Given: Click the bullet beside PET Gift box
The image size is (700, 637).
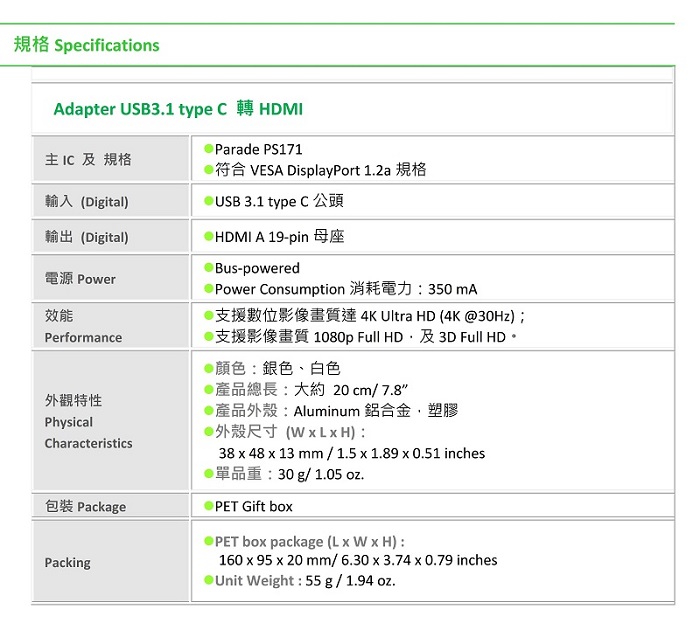Looking at the screenshot, I should pos(208,506).
